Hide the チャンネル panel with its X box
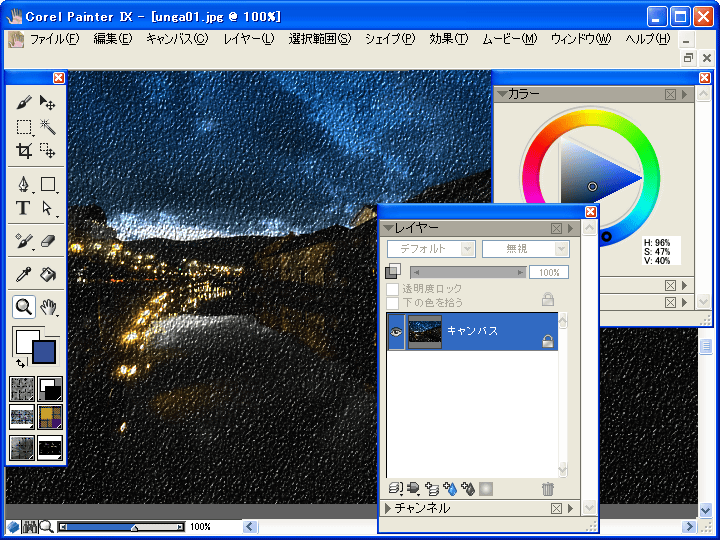The width and height of the screenshot is (720, 540). tap(556, 508)
